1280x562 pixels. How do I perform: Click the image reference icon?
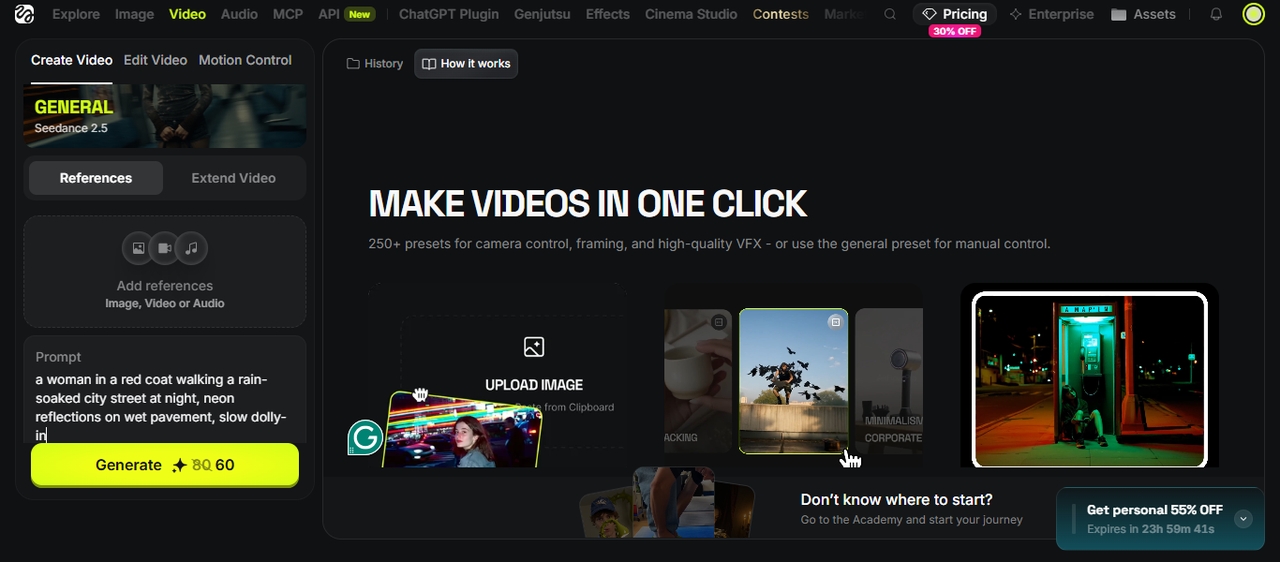point(138,248)
